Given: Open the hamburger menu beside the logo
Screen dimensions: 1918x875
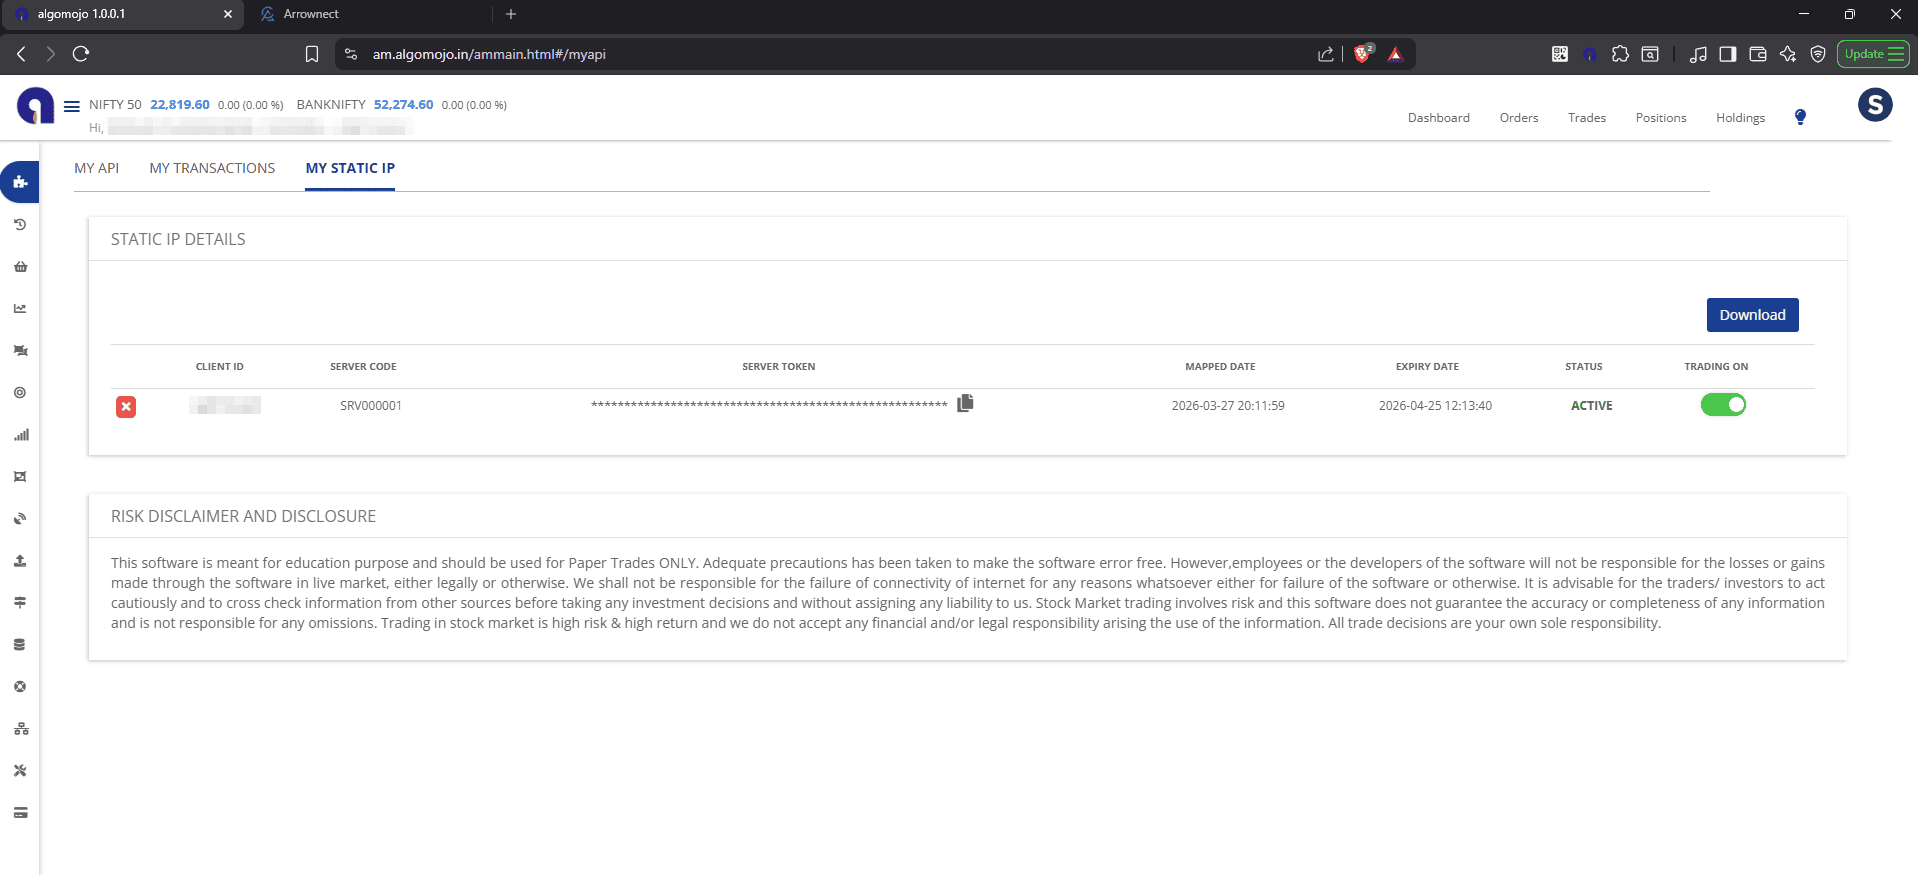Looking at the screenshot, I should (72, 106).
